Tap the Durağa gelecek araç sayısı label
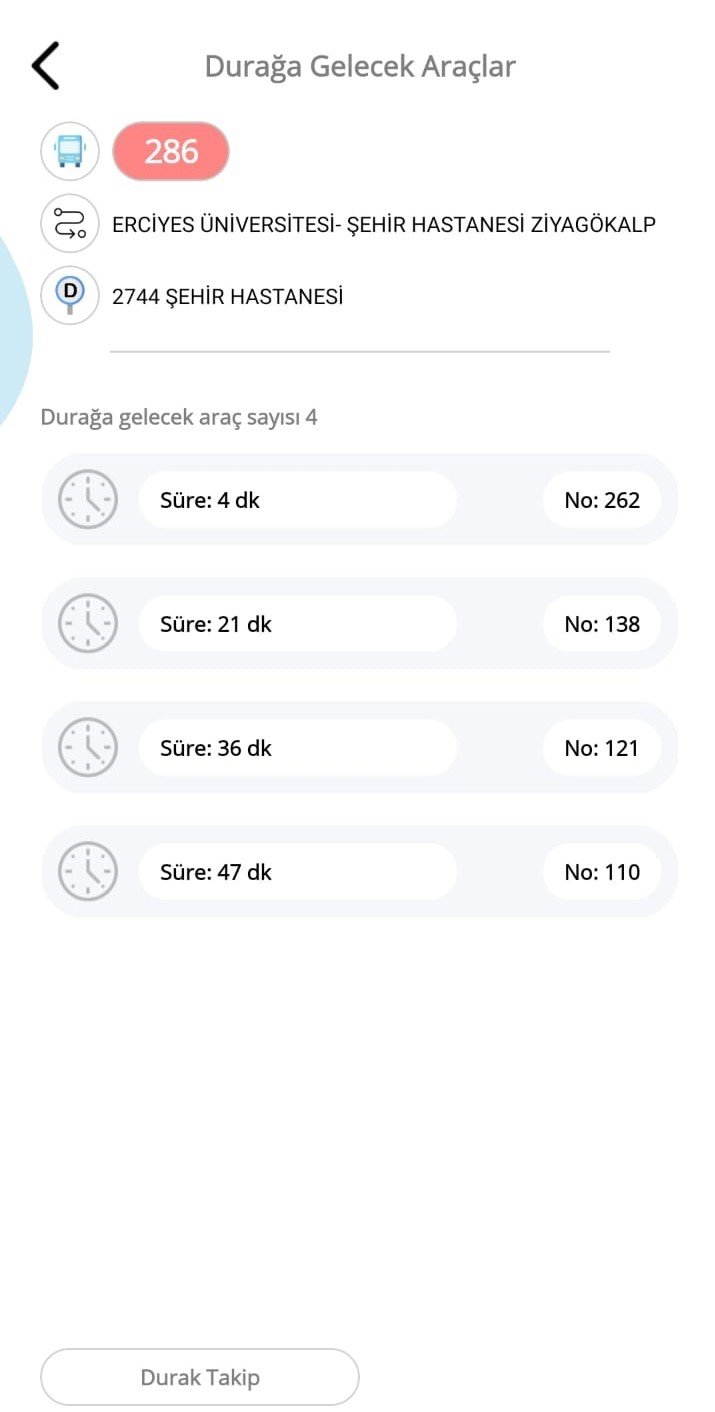Viewport: 715px width, 1412px height. point(179,417)
